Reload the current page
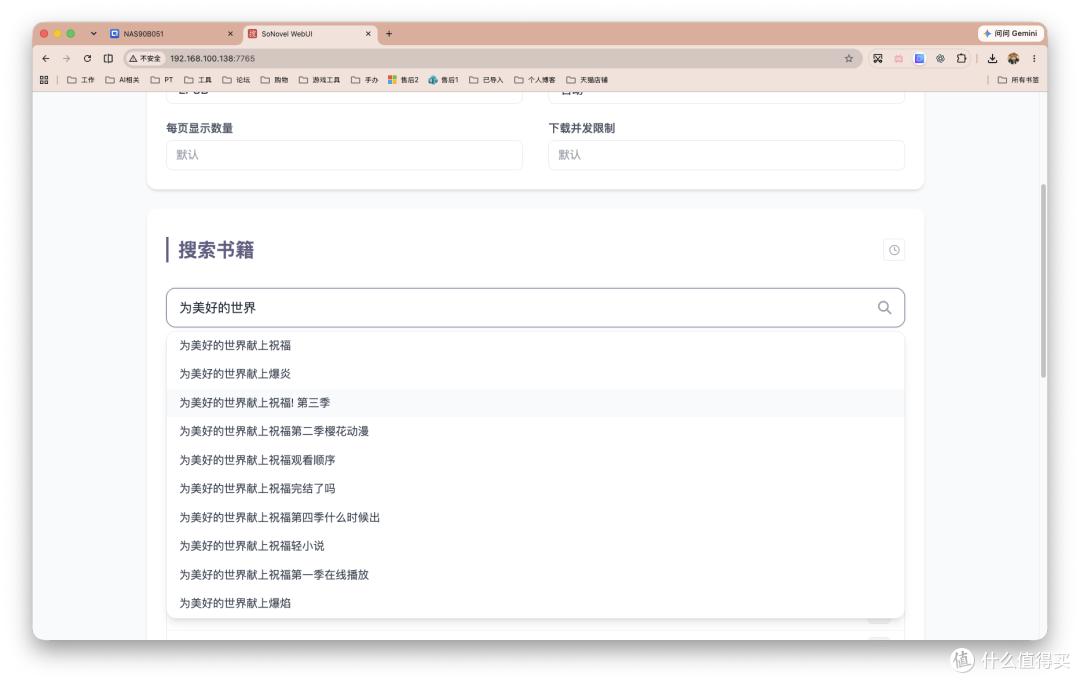The width and height of the screenshot is (1080, 683). click(87, 59)
